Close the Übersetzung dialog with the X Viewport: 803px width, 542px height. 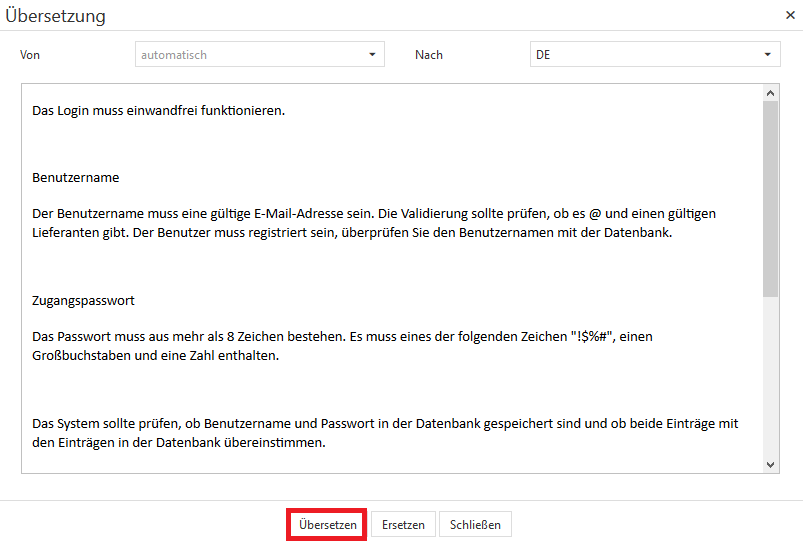click(x=790, y=17)
